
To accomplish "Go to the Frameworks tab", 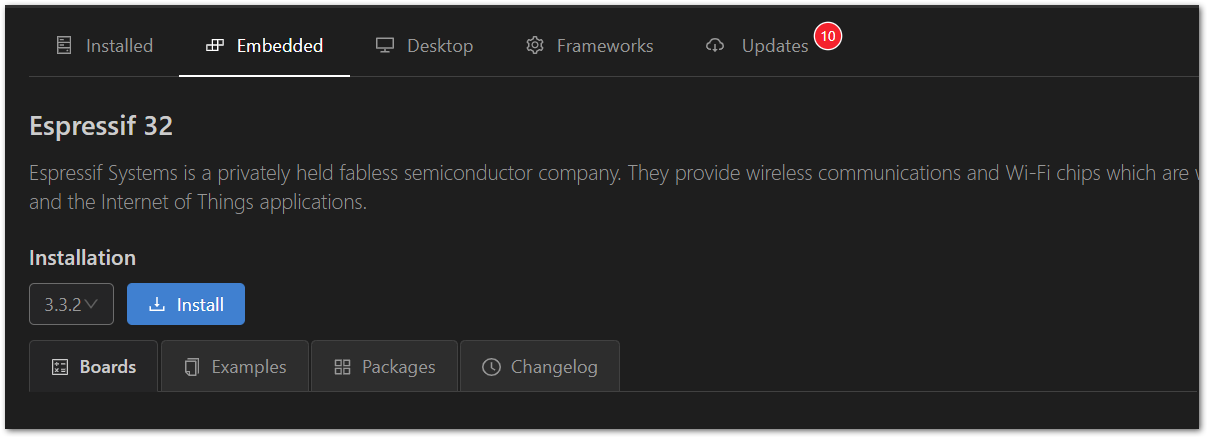I will (x=589, y=46).
